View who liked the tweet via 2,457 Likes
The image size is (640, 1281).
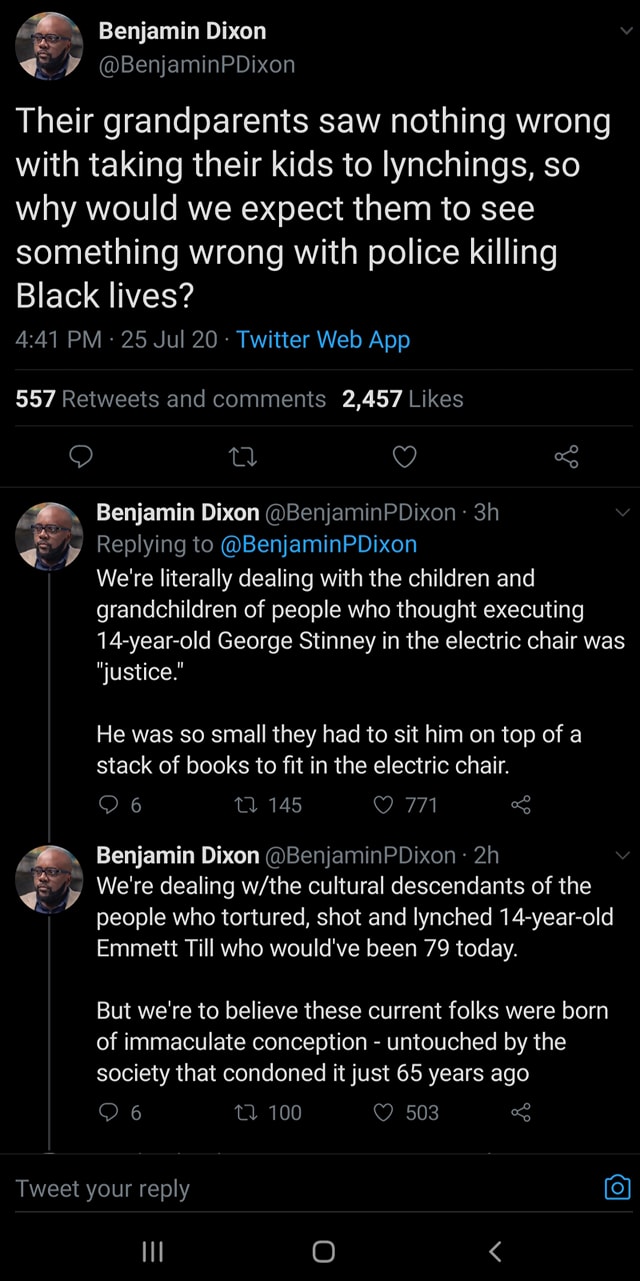406,398
